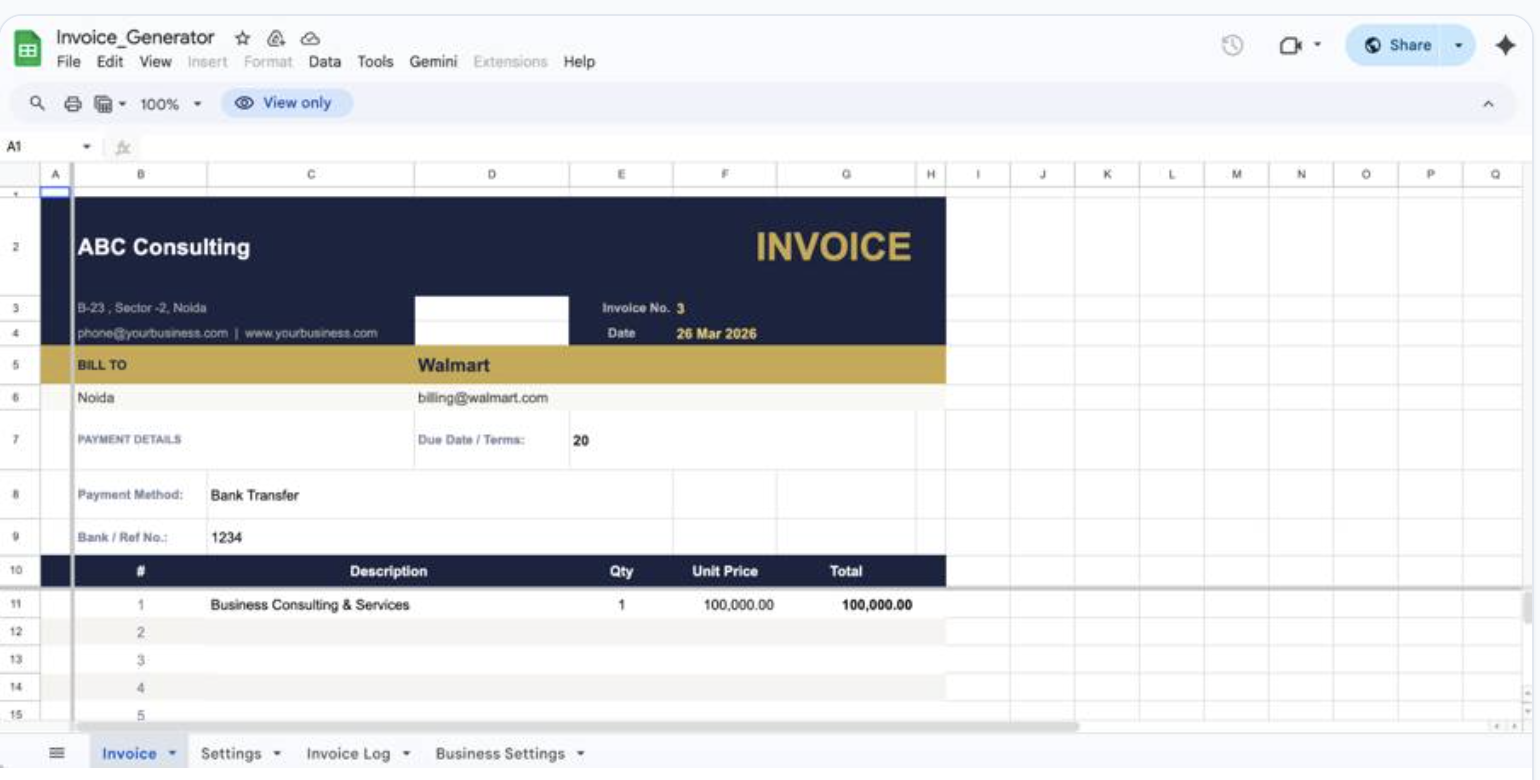Switch to the Business Settings sheet tab
Image resolution: width=1540 pixels, height=780 pixels.
[x=500, y=753]
